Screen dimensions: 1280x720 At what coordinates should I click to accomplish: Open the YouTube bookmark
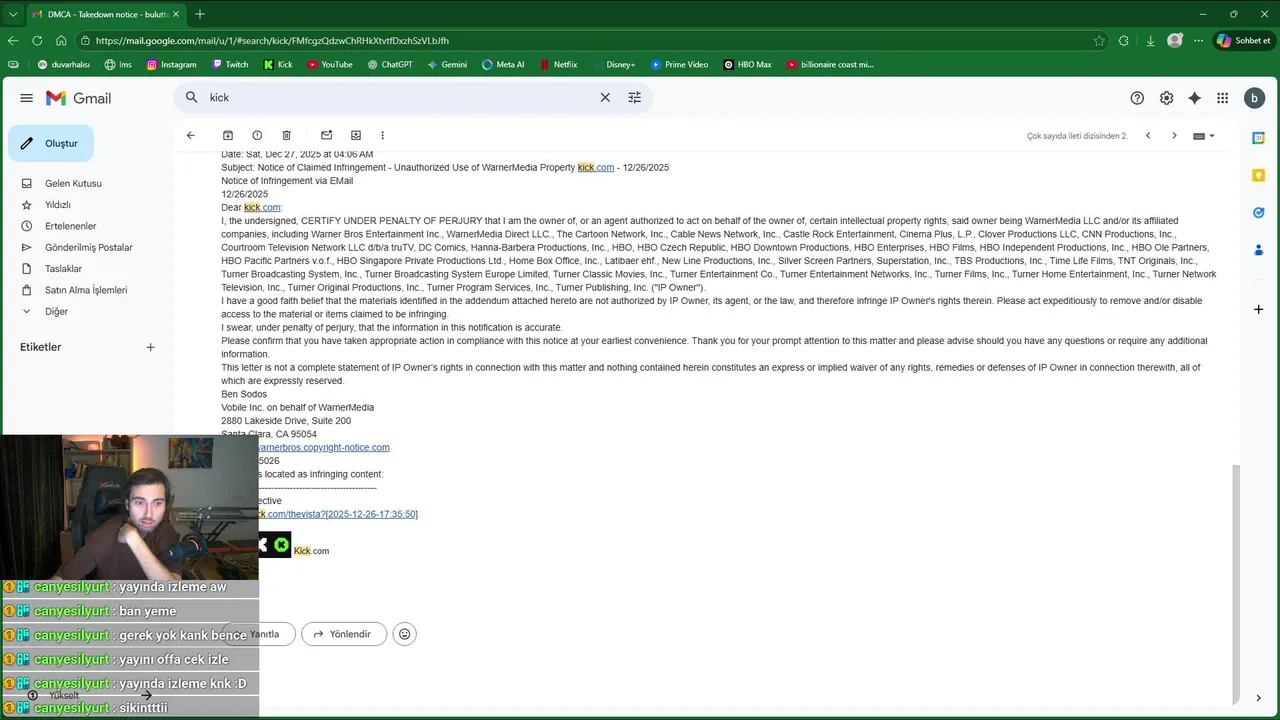click(x=330, y=64)
